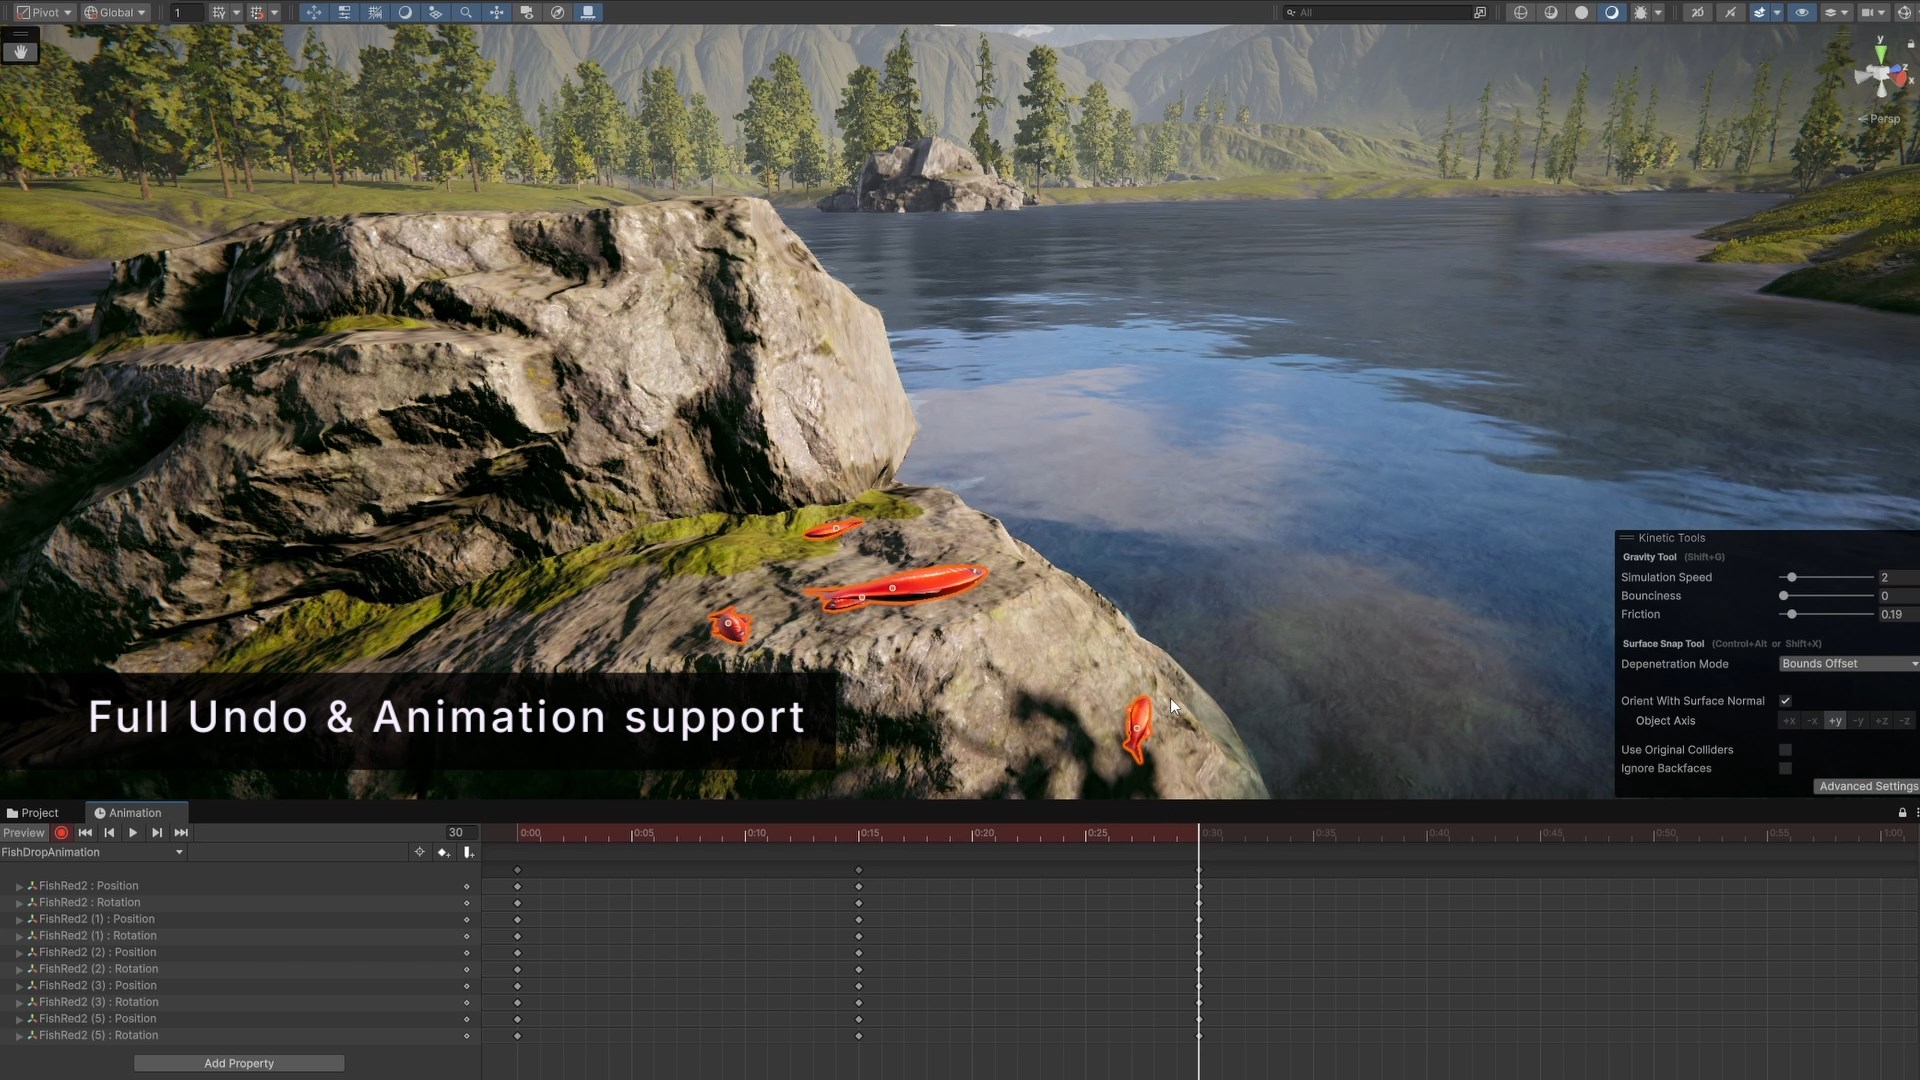1920x1080 pixels.
Task: Select wireframe draw mode globe icon
Action: (1520, 12)
